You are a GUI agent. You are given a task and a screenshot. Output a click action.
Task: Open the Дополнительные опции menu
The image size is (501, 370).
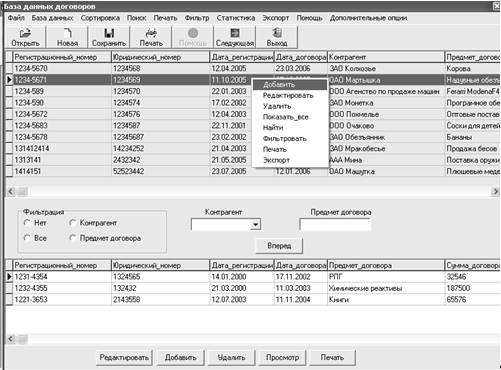(x=368, y=18)
